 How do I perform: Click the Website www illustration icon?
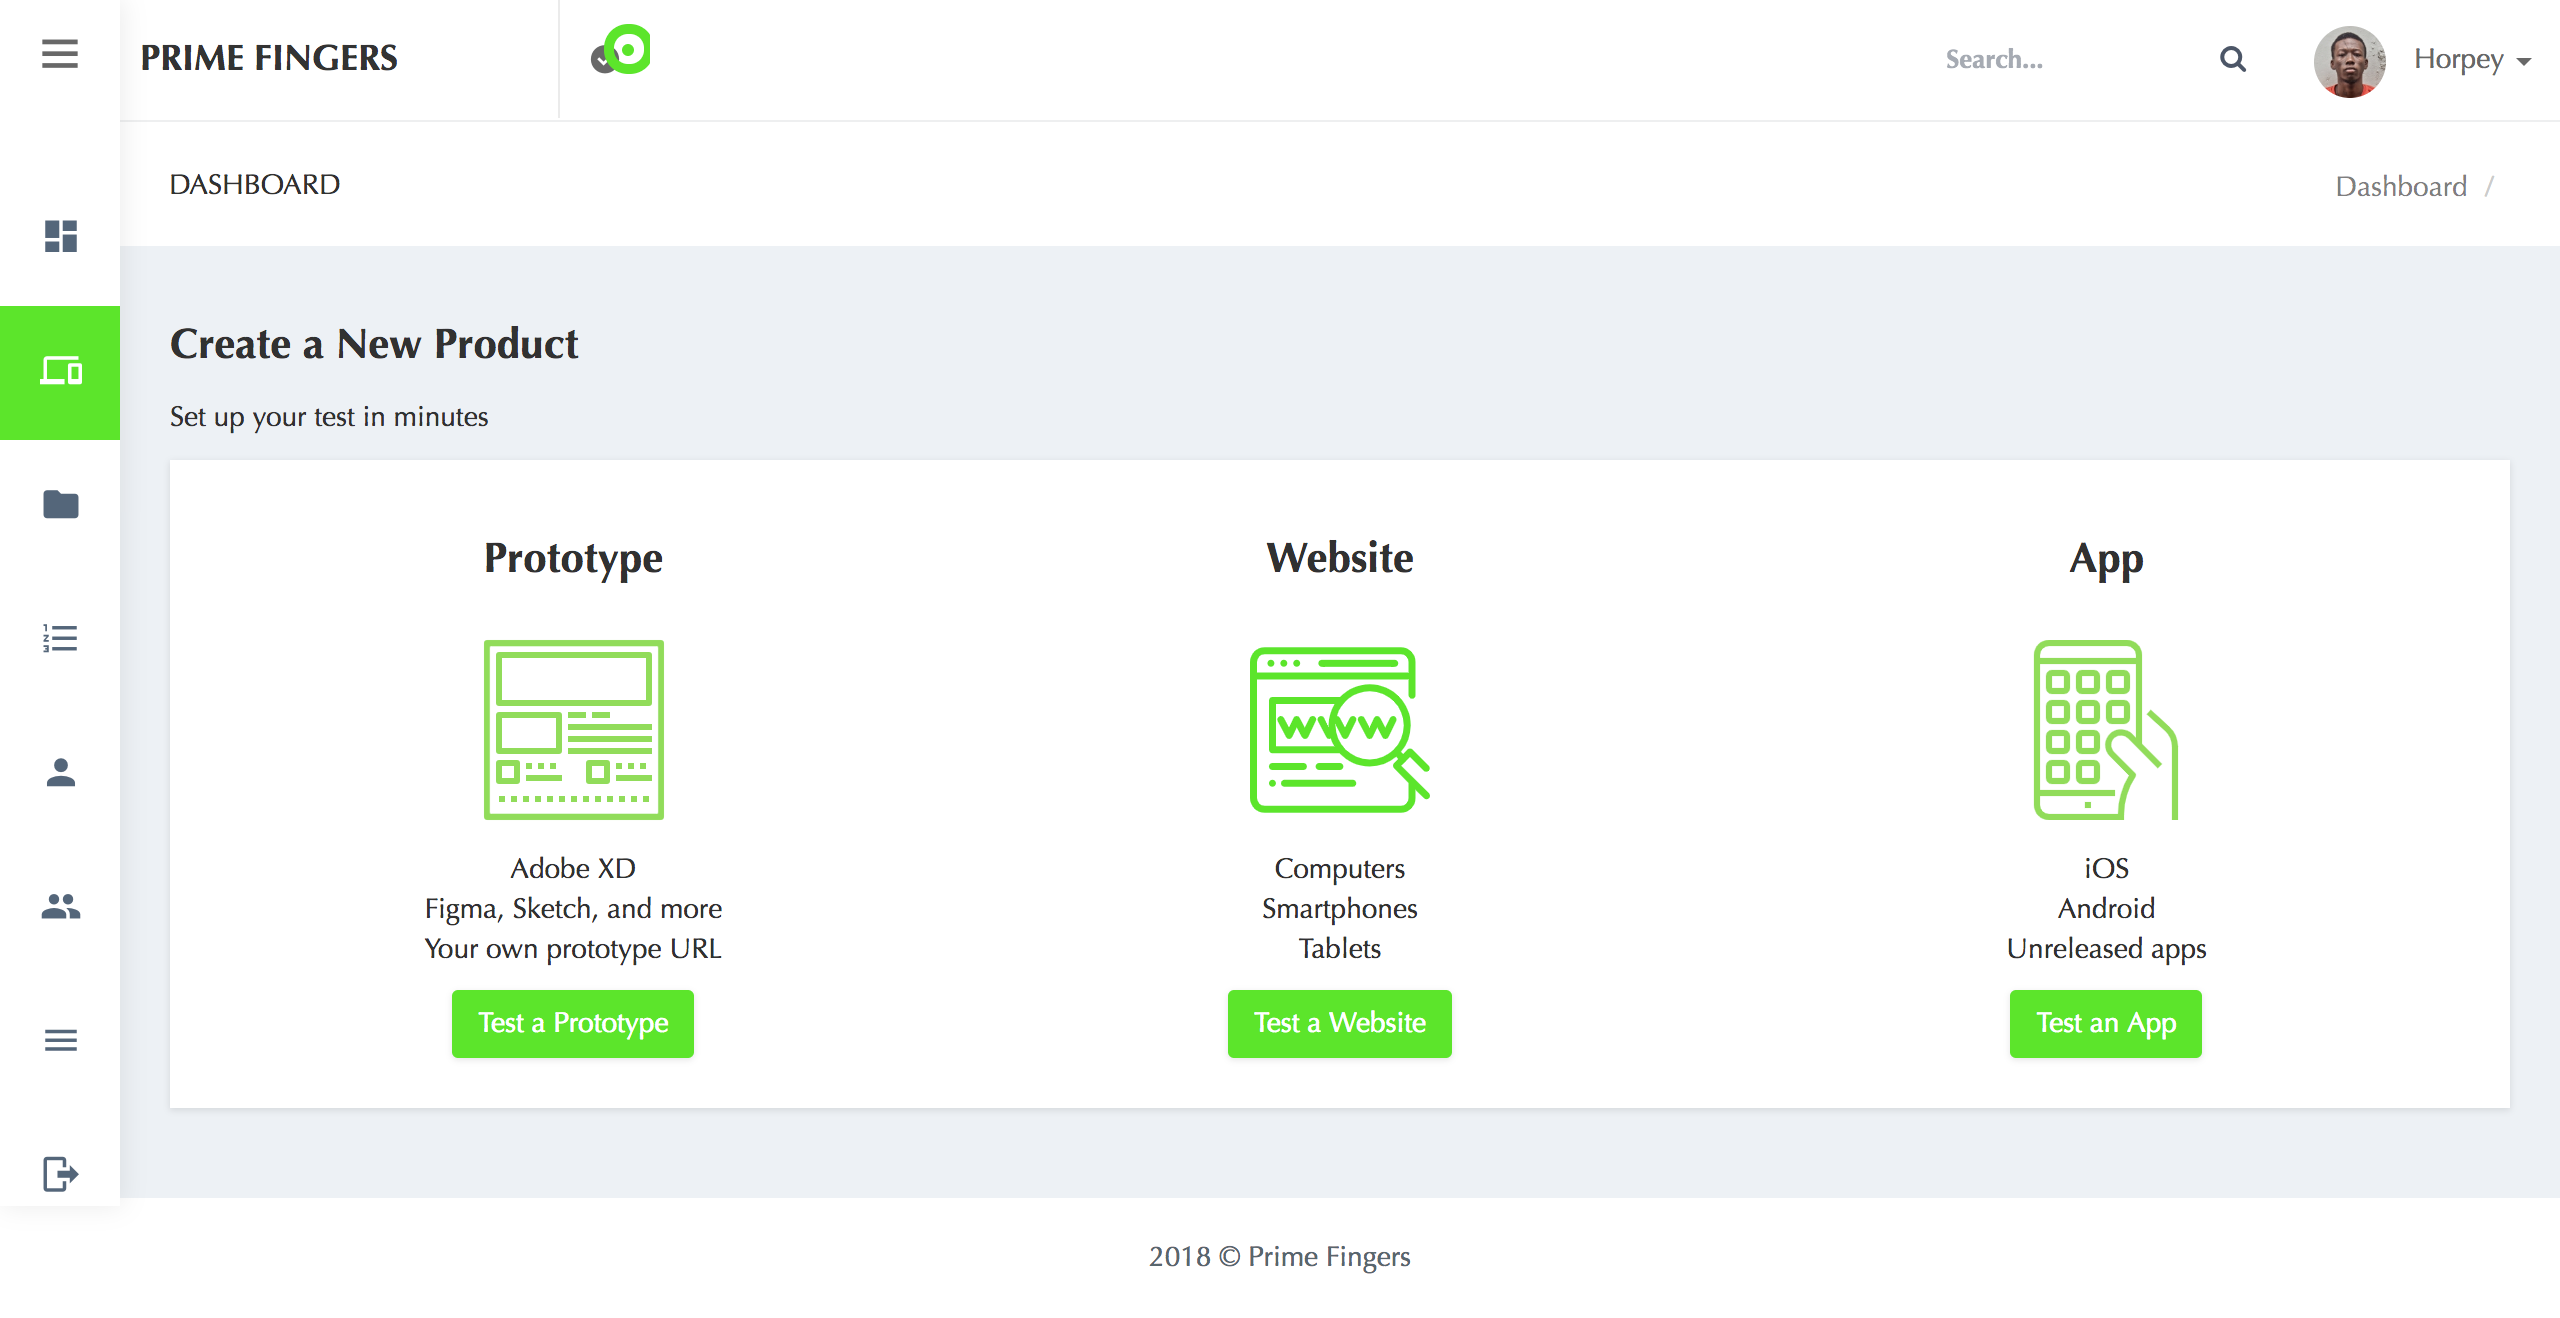(x=1339, y=729)
